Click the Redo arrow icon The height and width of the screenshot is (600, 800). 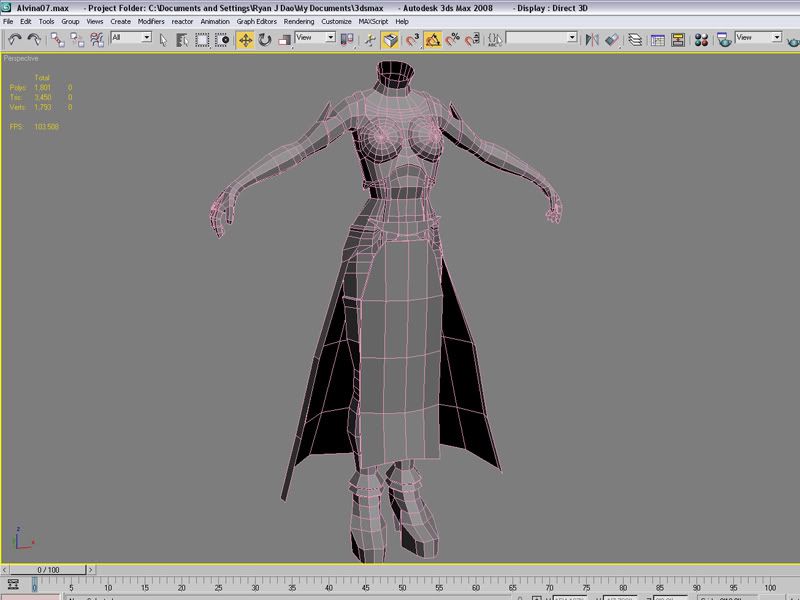34,39
